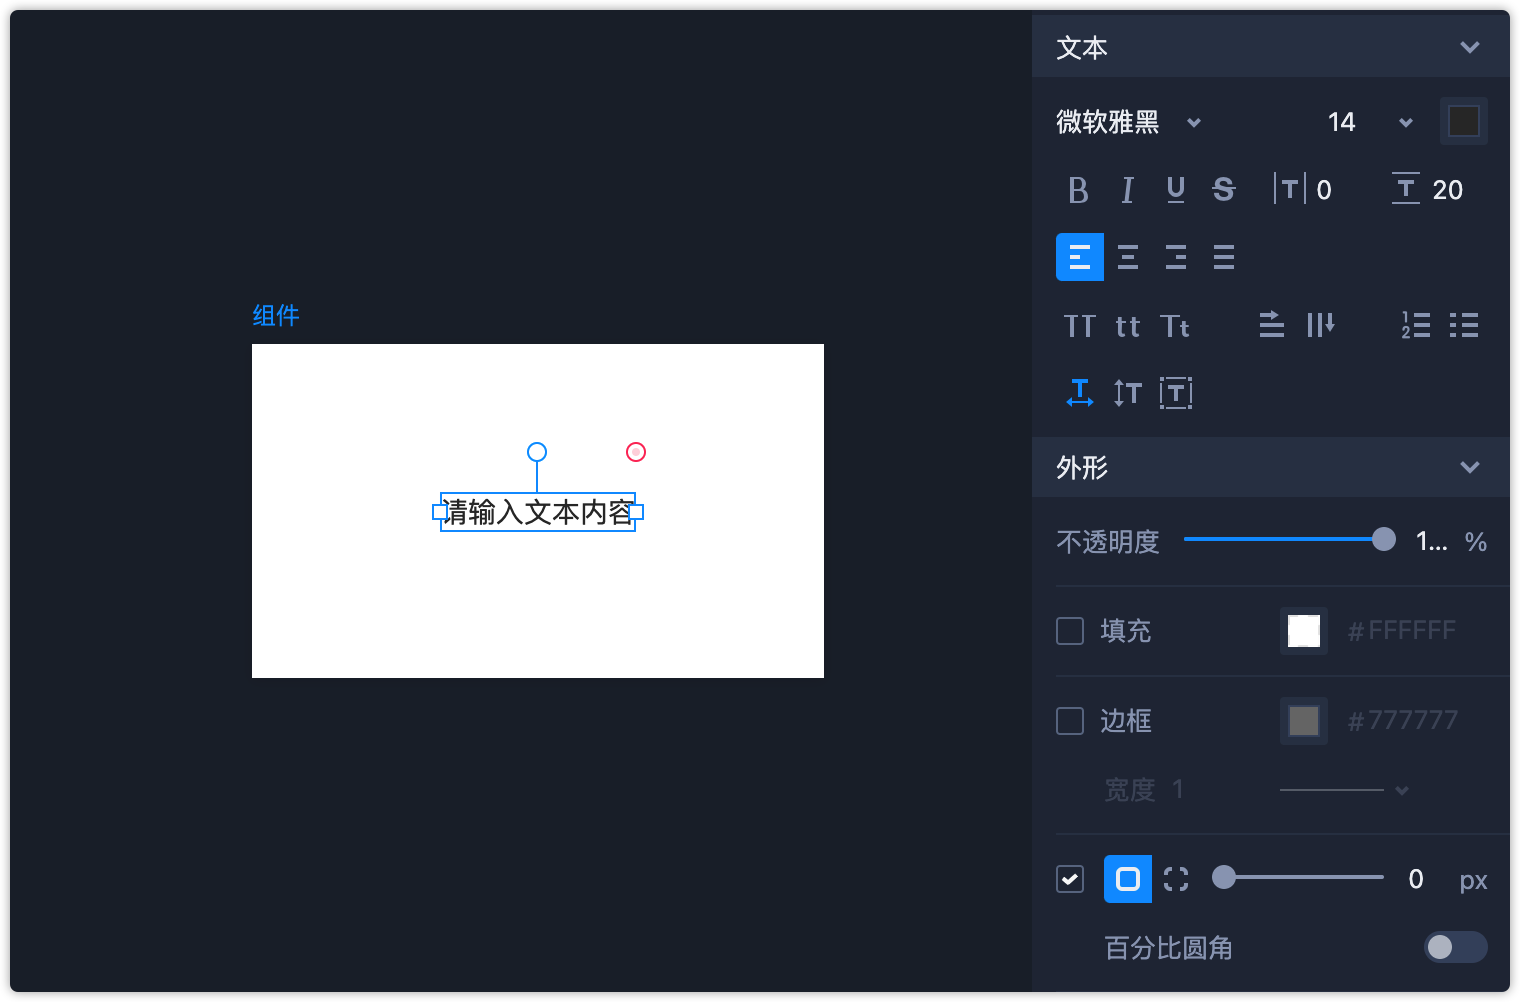Toggle the 百分比圆角 switch
The height and width of the screenshot is (1002, 1520).
(x=1455, y=947)
